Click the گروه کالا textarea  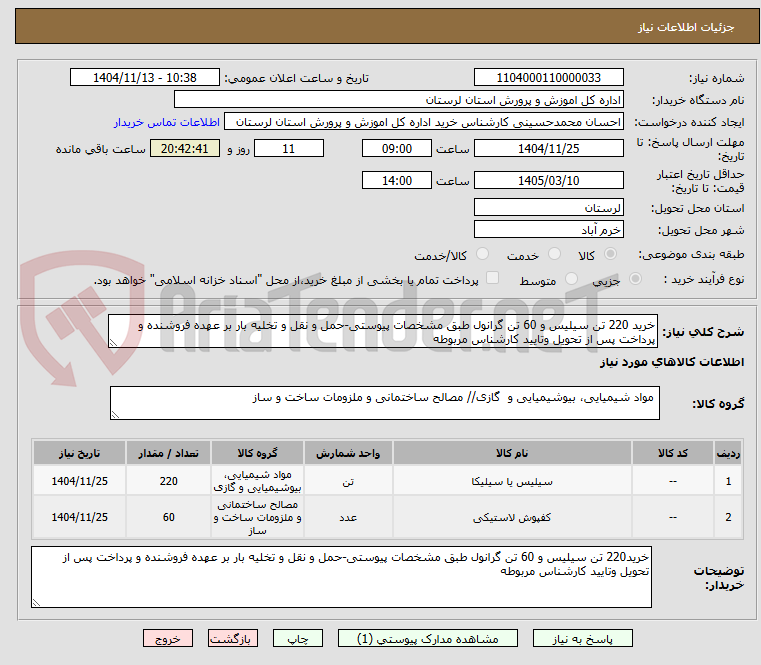tap(385, 403)
